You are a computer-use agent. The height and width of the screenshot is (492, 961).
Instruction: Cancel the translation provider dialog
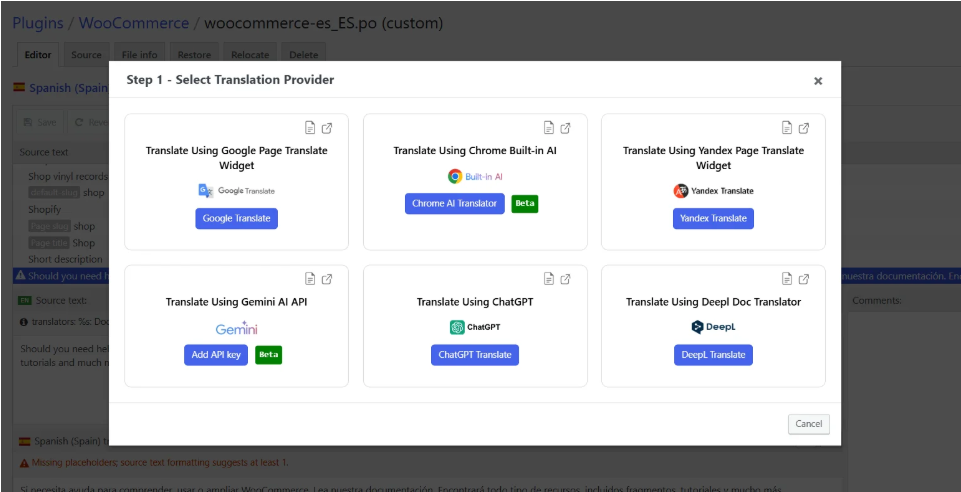[x=808, y=424]
